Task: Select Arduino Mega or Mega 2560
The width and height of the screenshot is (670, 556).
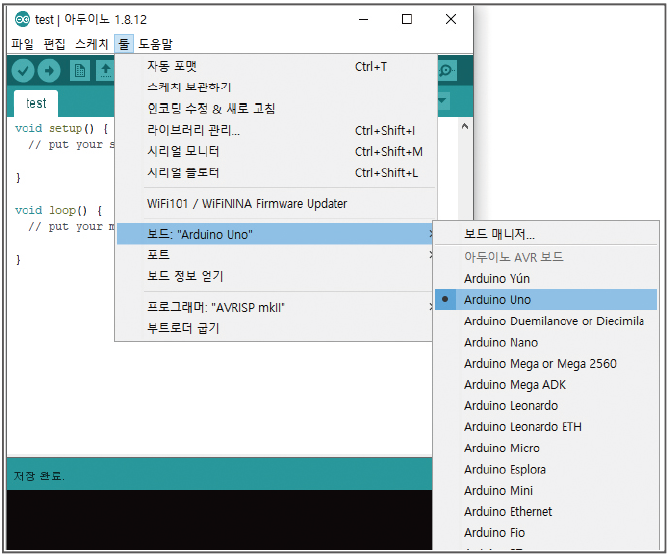Action: (546, 364)
